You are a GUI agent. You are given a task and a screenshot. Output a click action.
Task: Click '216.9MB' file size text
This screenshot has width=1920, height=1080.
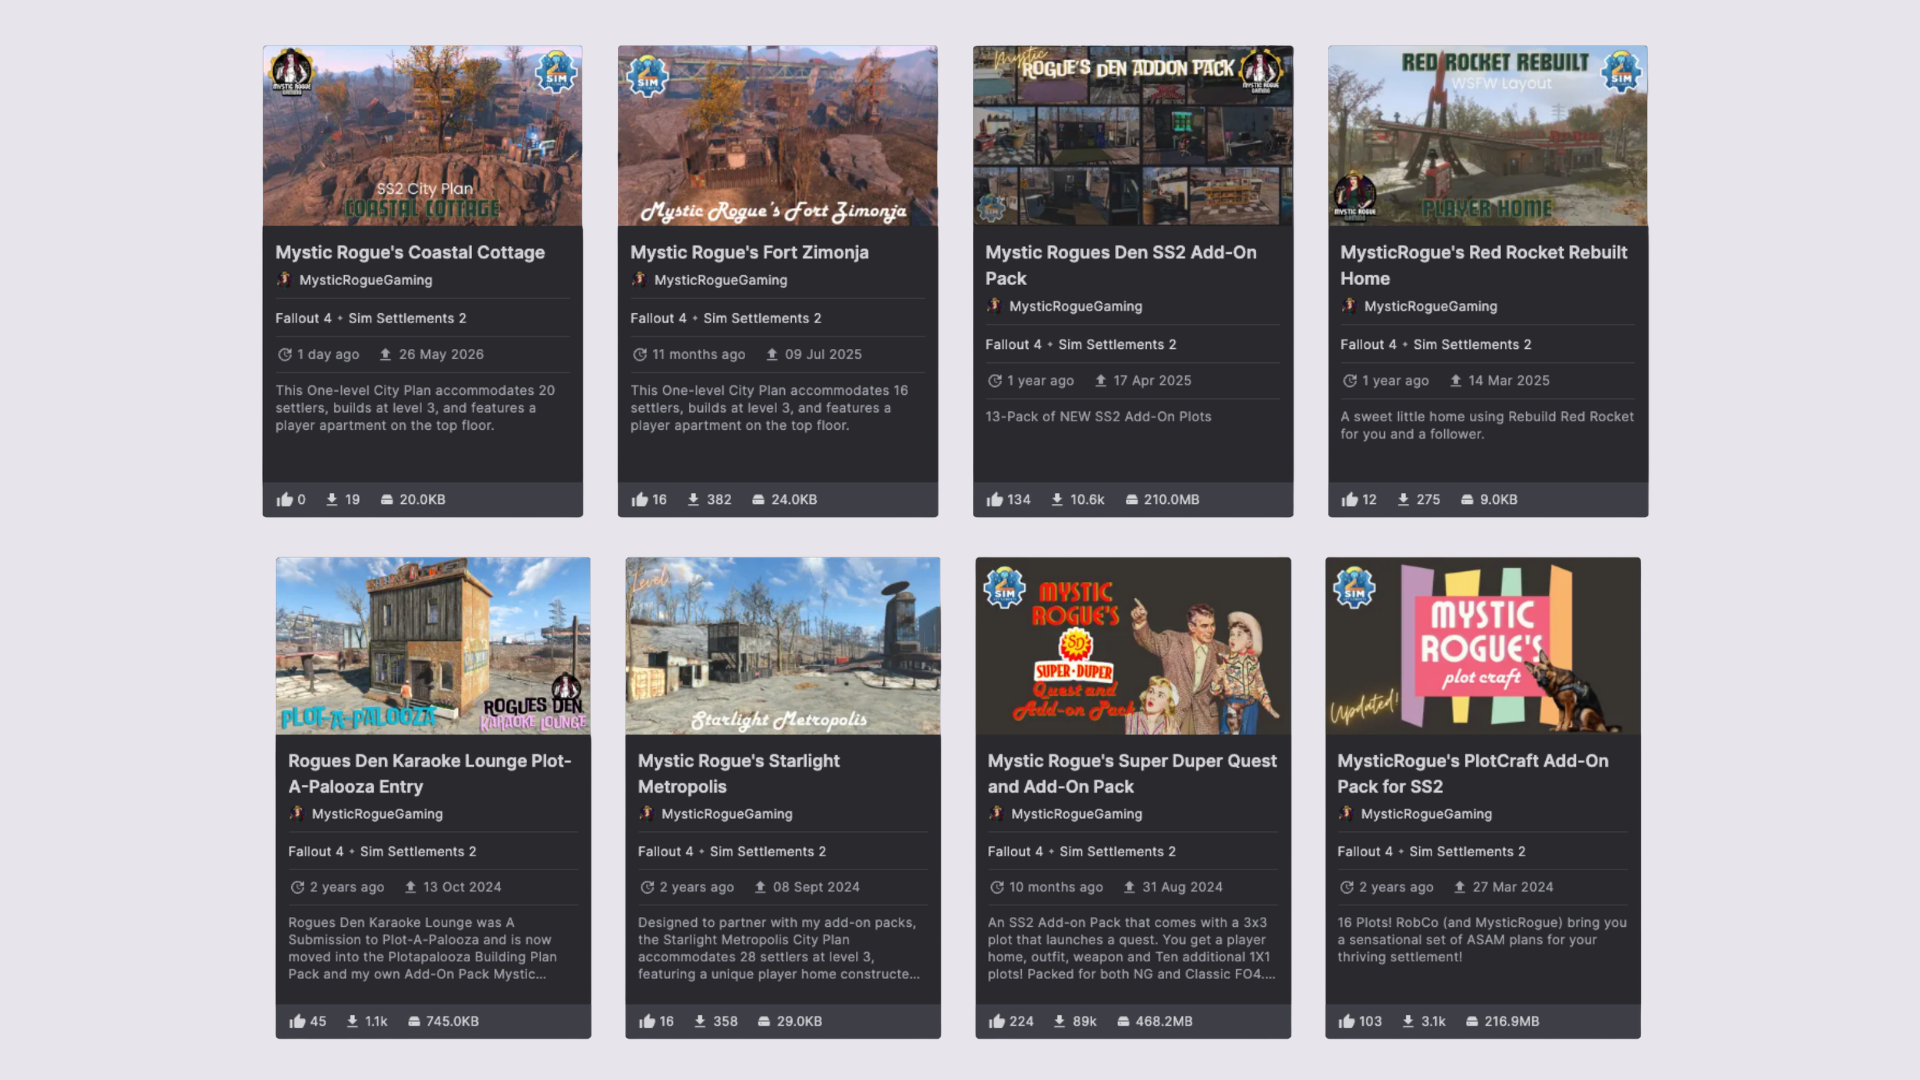1512,1021
